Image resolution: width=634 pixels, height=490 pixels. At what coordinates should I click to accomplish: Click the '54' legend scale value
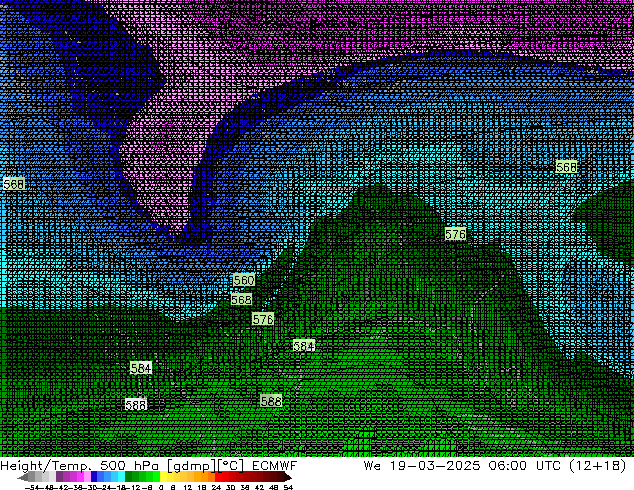click(x=288, y=487)
